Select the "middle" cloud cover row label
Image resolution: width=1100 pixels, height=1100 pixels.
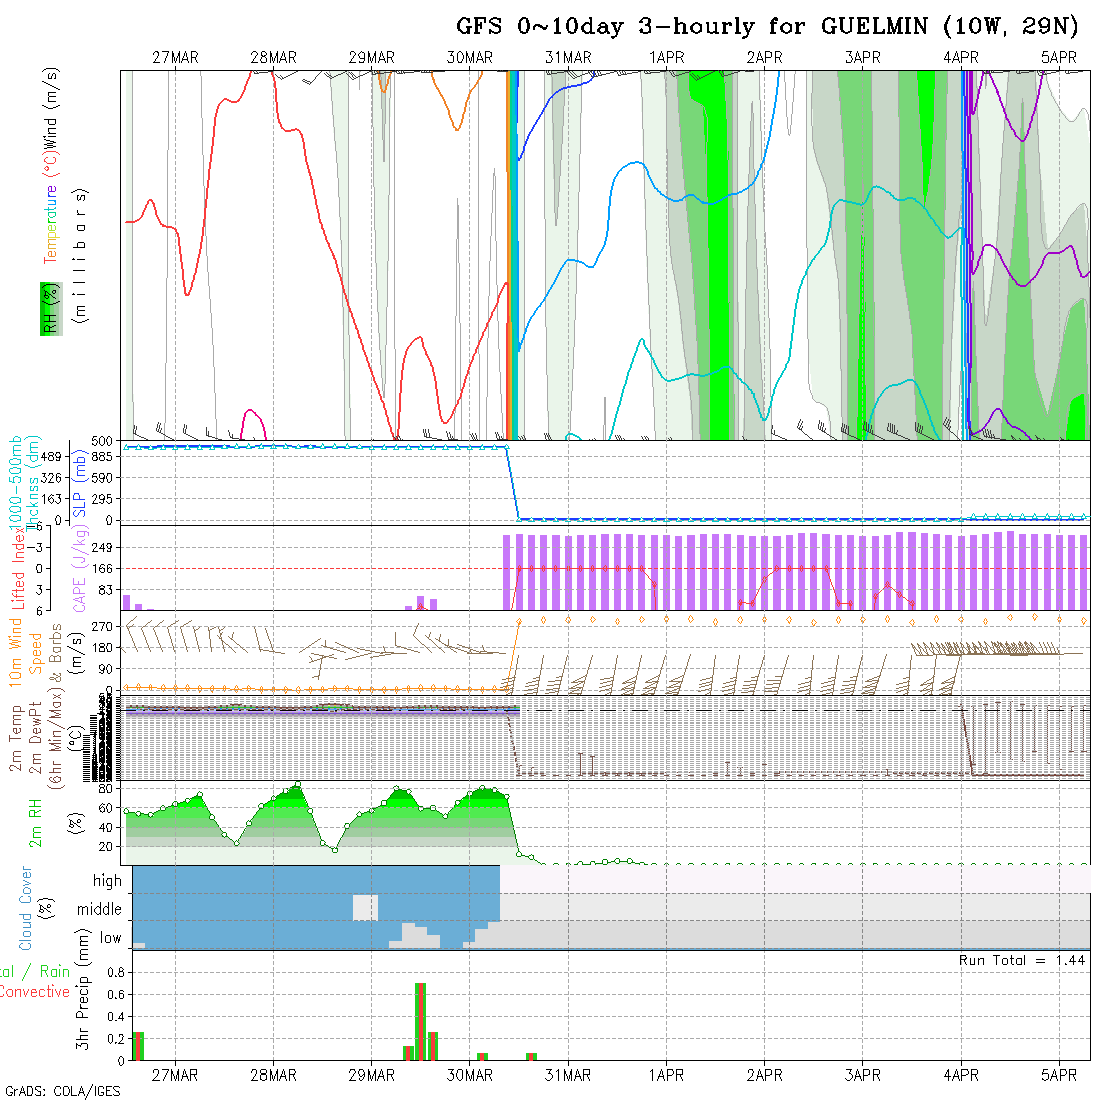[100, 910]
